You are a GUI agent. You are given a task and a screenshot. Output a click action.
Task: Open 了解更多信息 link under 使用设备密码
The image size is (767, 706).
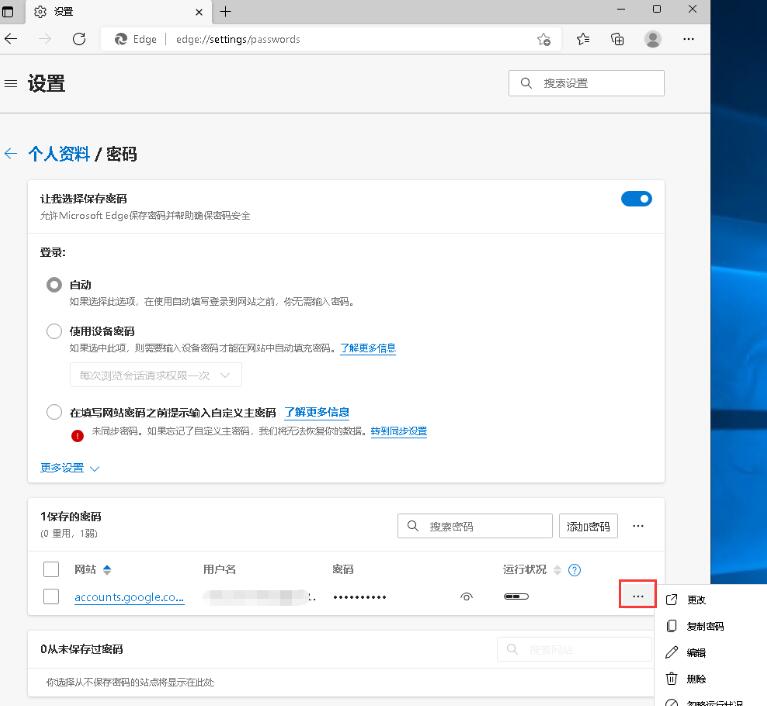[368, 348]
